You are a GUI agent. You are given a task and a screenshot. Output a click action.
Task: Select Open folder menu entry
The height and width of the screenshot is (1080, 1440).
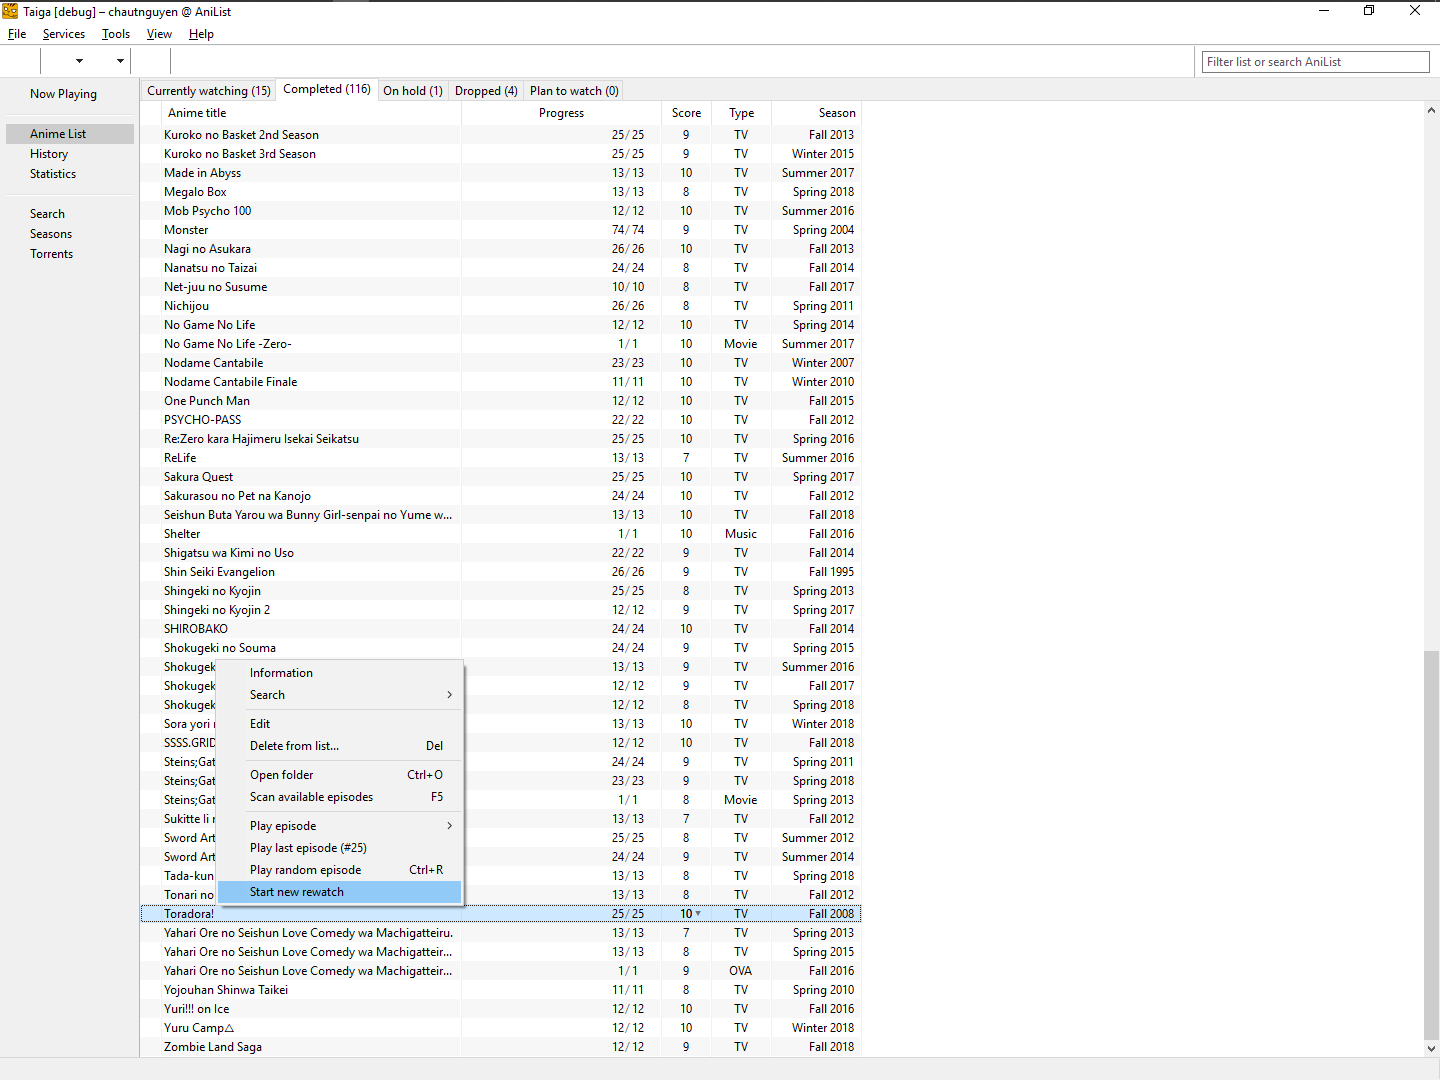(341, 775)
